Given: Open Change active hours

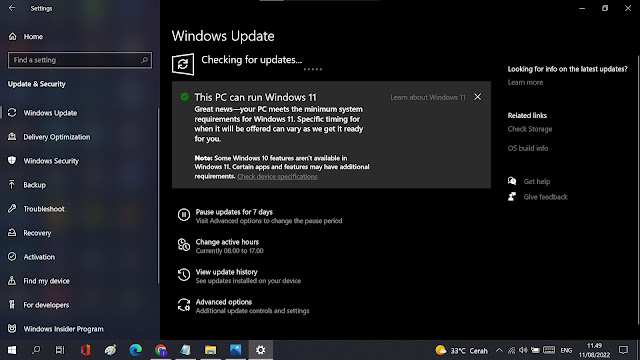Looking at the screenshot, I should (x=227, y=242).
